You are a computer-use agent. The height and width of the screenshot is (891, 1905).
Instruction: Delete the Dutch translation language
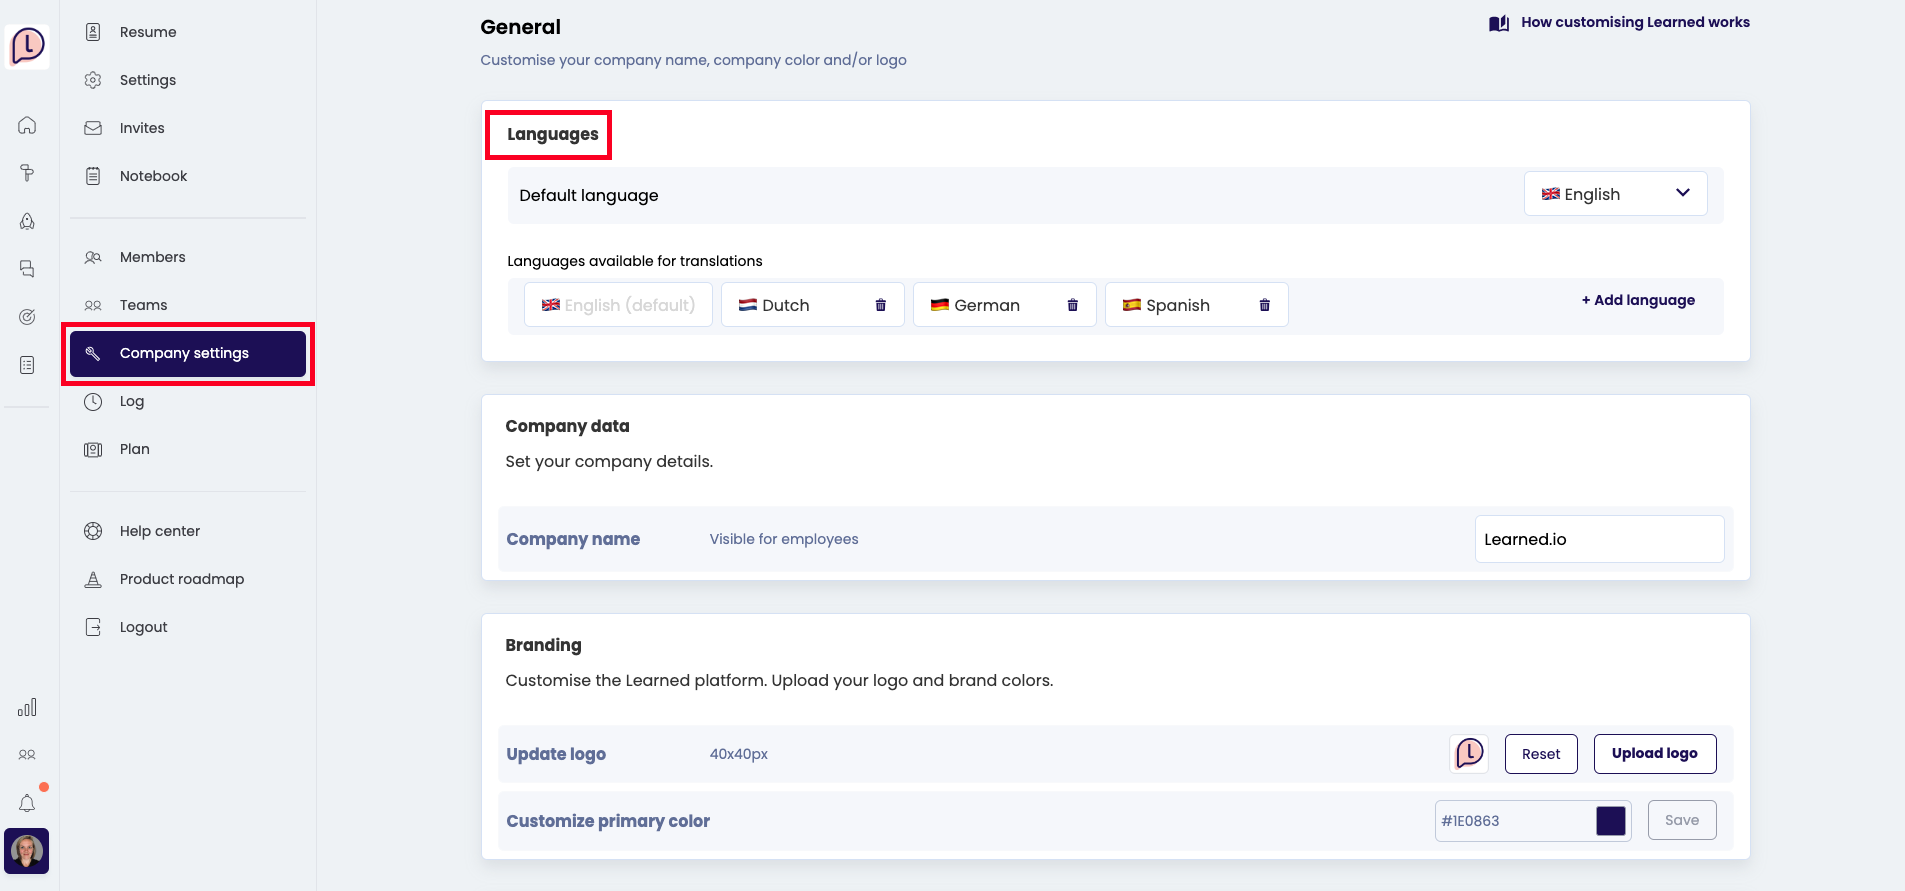pyautogui.click(x=880, y=305)
